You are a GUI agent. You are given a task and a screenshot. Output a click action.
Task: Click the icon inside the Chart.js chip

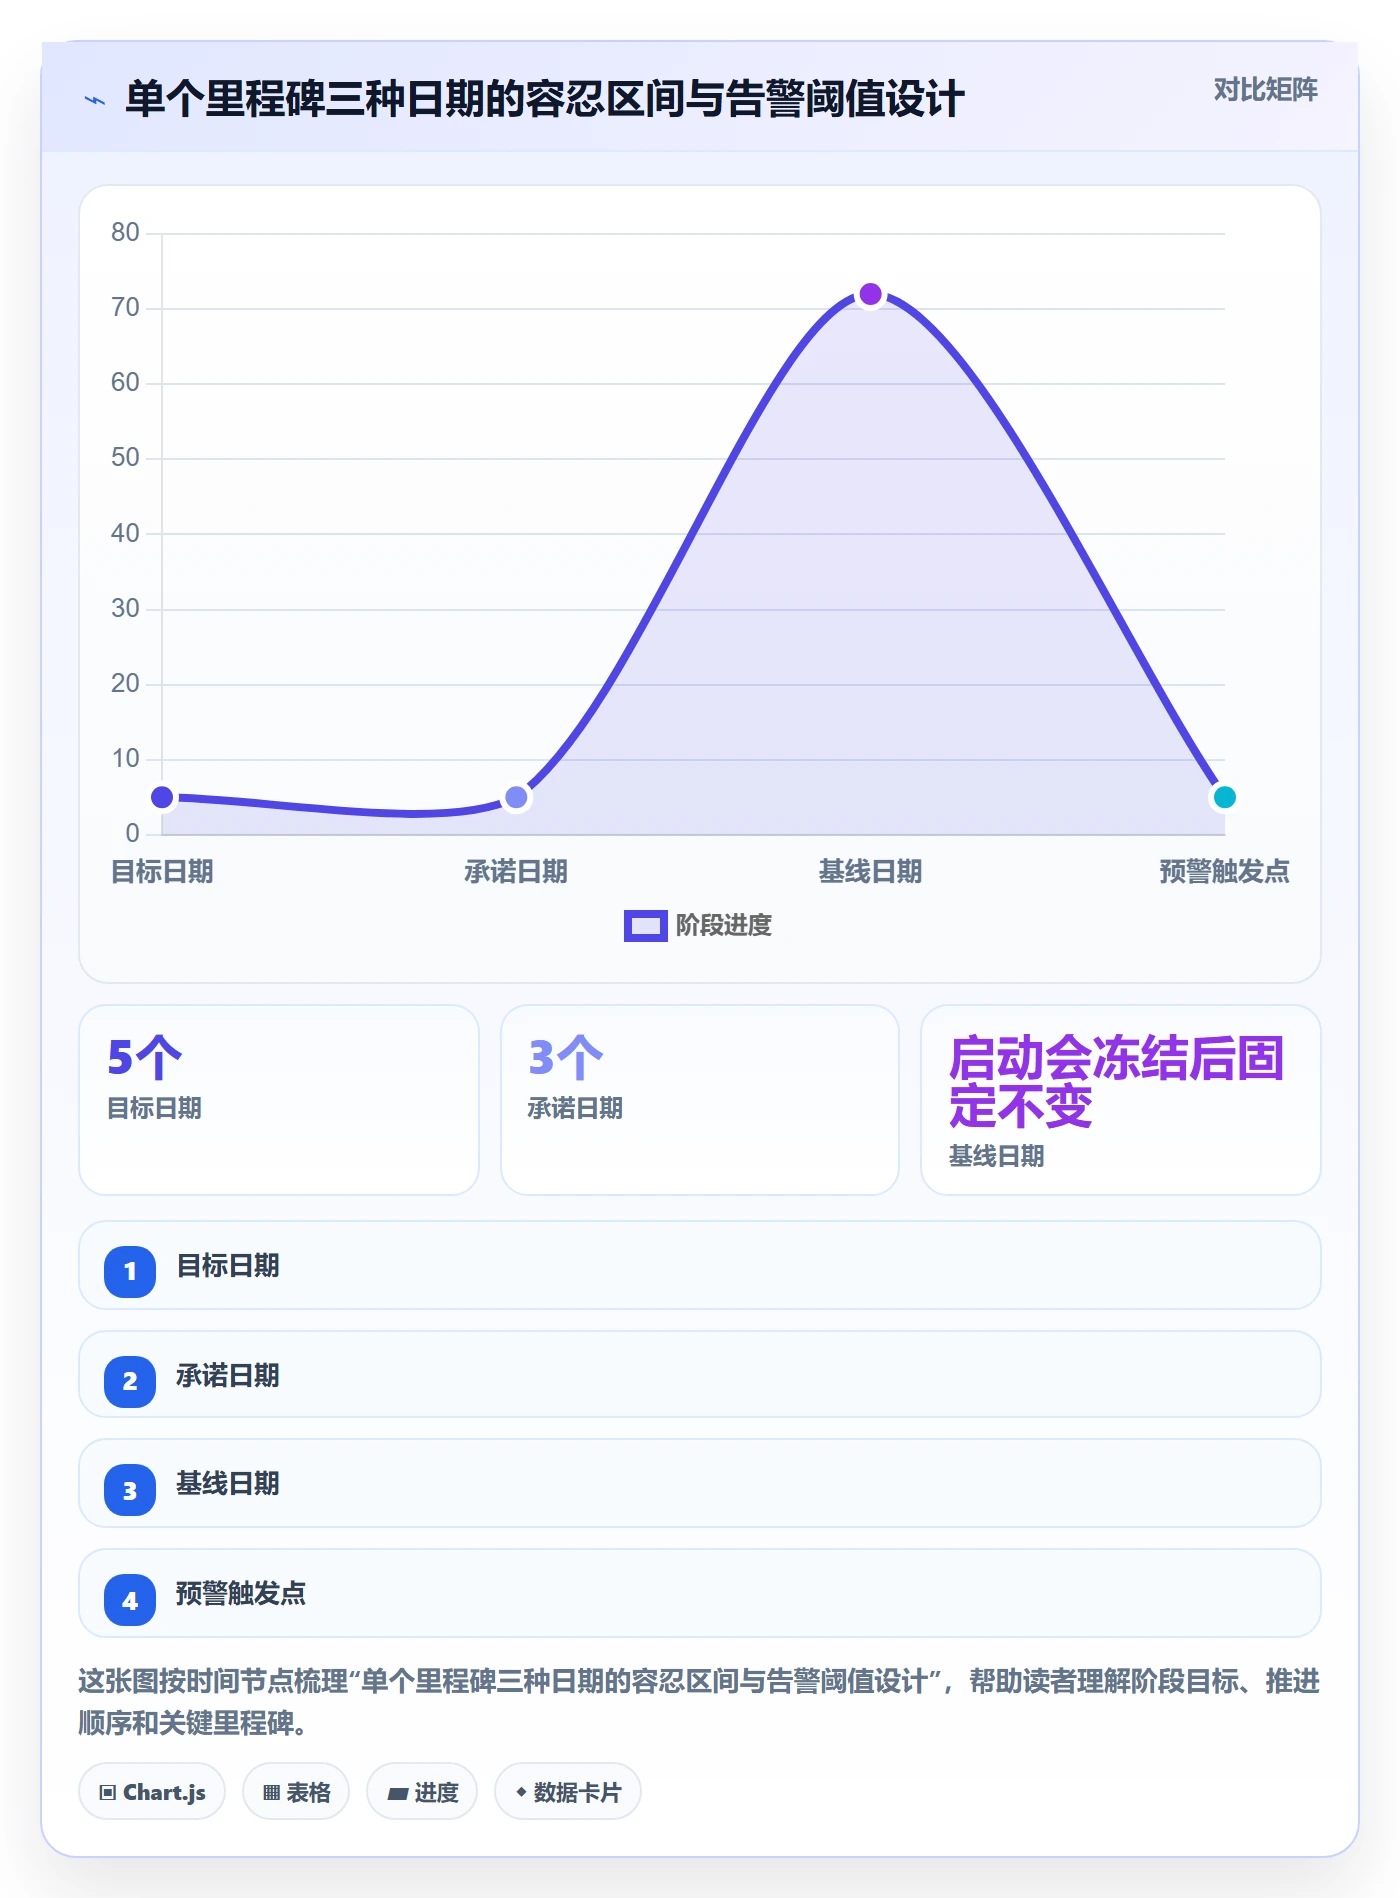[107, 1792]
